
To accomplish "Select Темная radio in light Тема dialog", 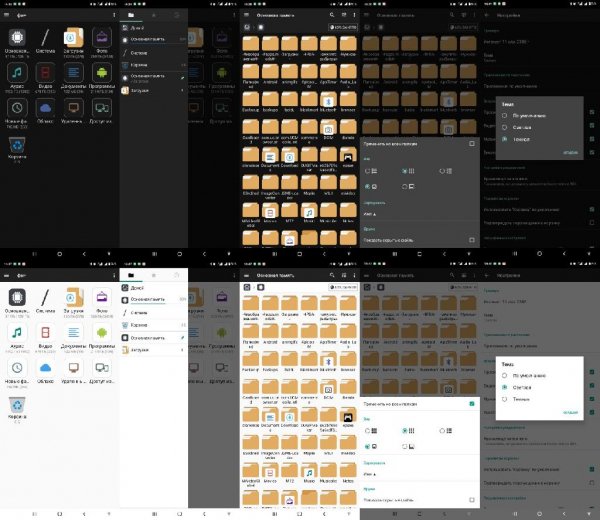I will click(504, 399).
